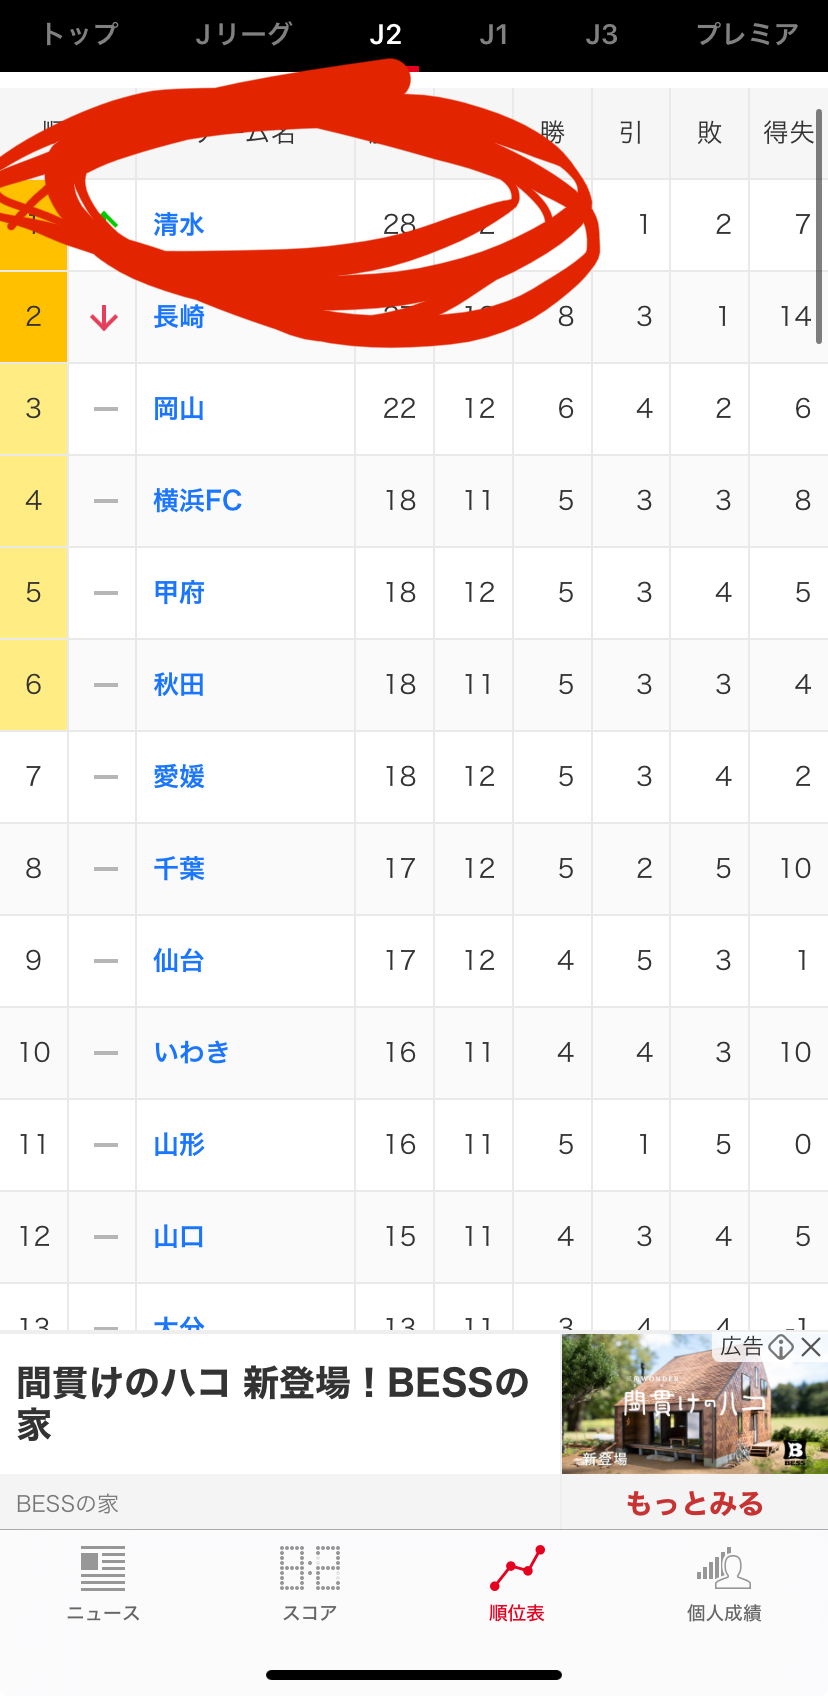Open 横浜FC team link
This screenshot has width=828, height=1696.
197,501
